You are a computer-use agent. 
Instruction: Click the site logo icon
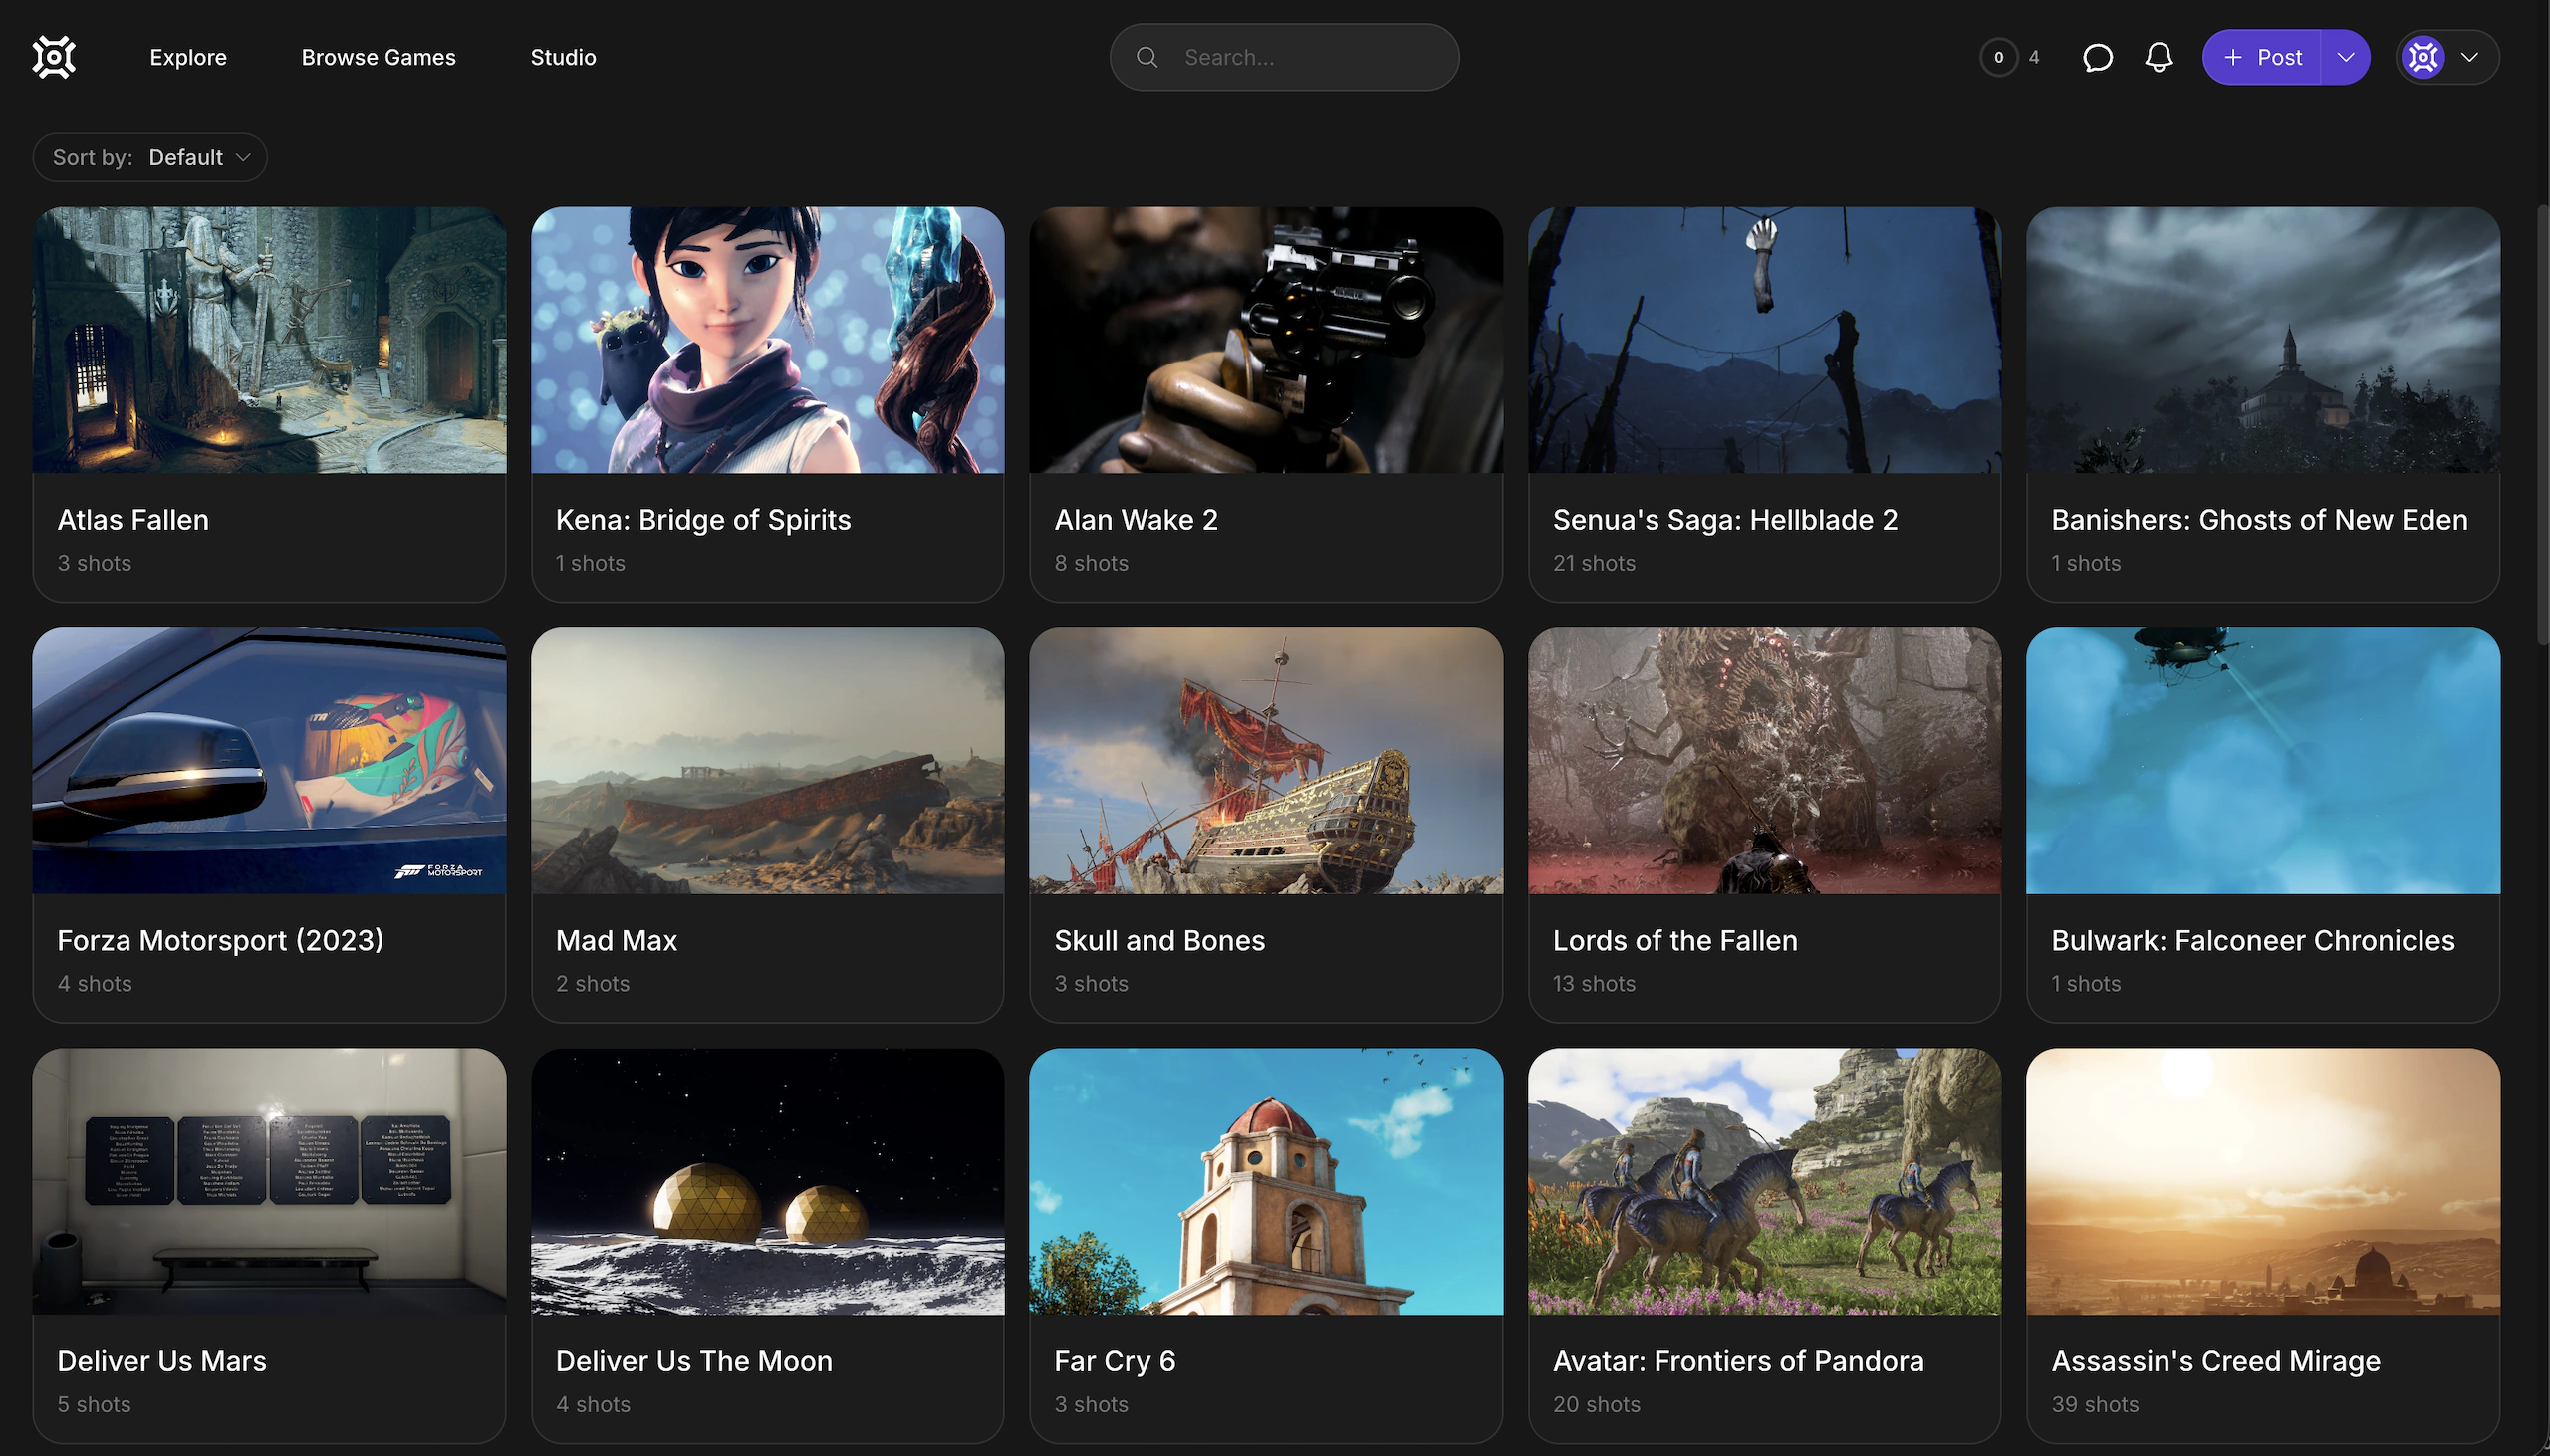coord(54,57)
